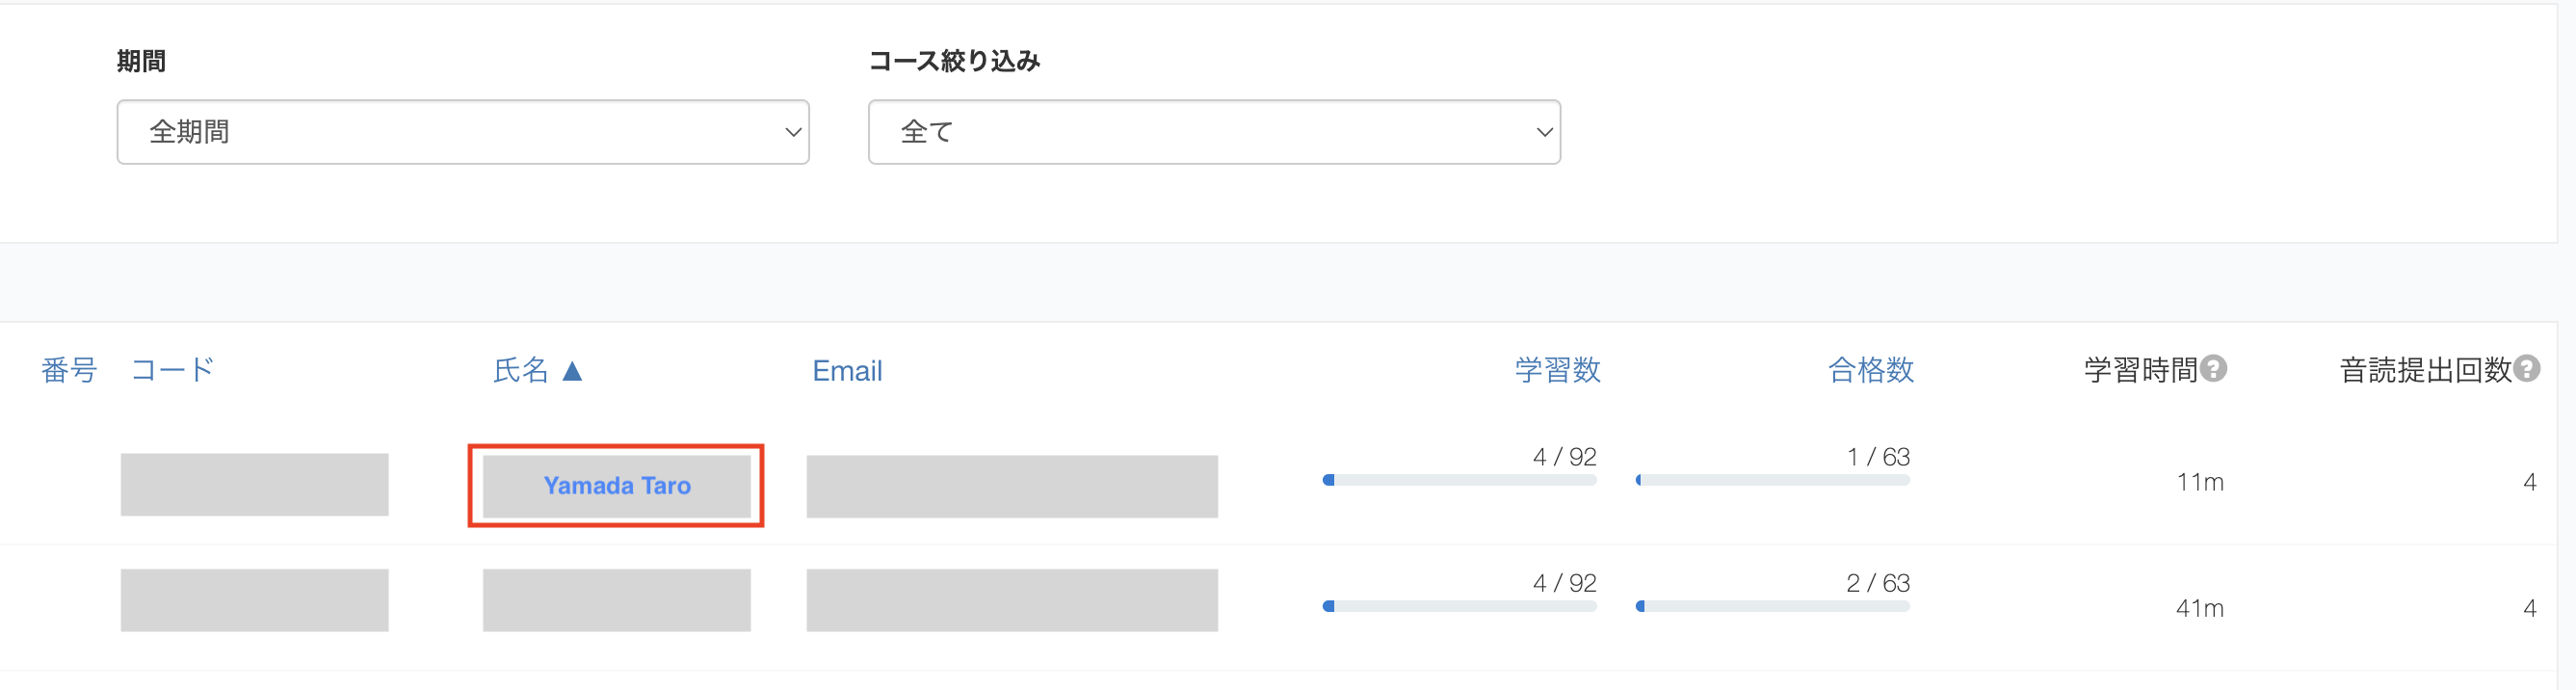
Task: Click the redacted name in the second row
Action: pyautogui.click(x=616, y=600)
